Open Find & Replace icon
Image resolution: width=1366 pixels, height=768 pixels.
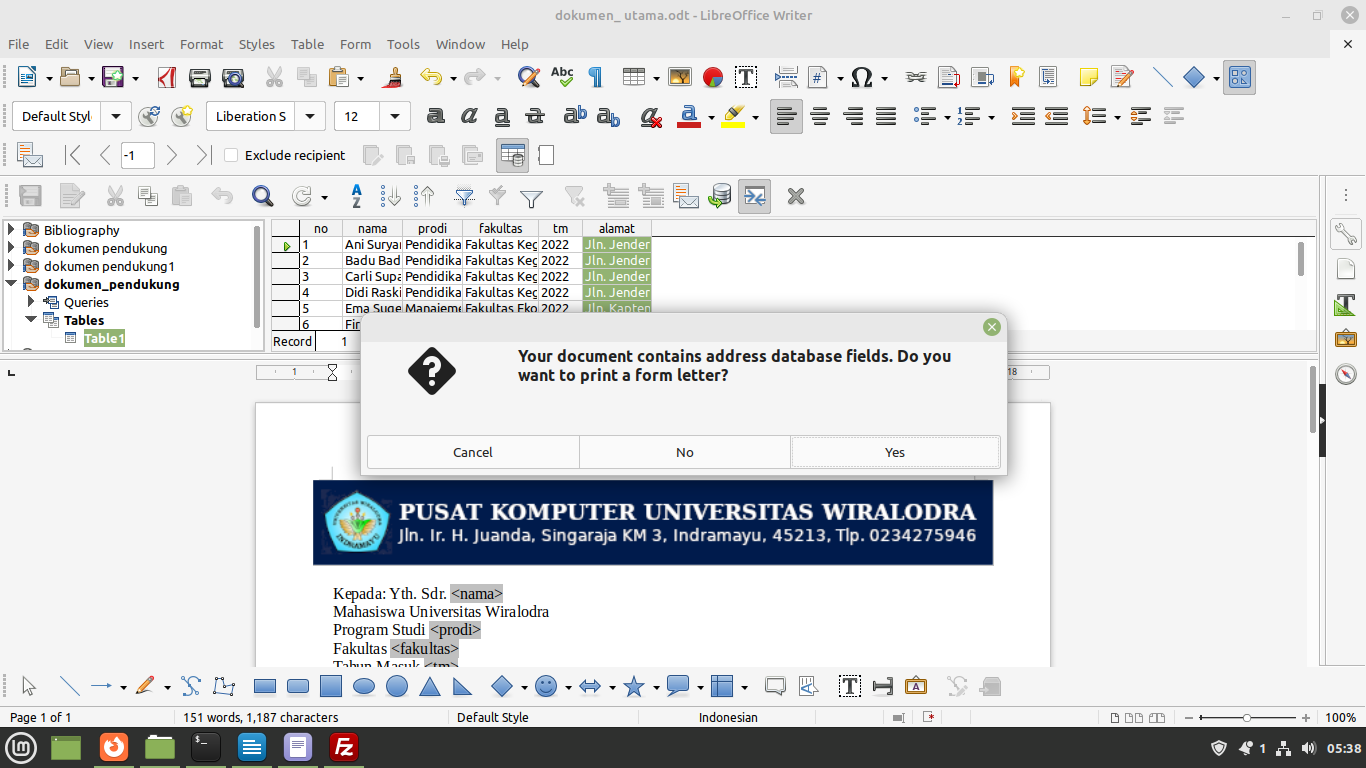click(529, 77)
